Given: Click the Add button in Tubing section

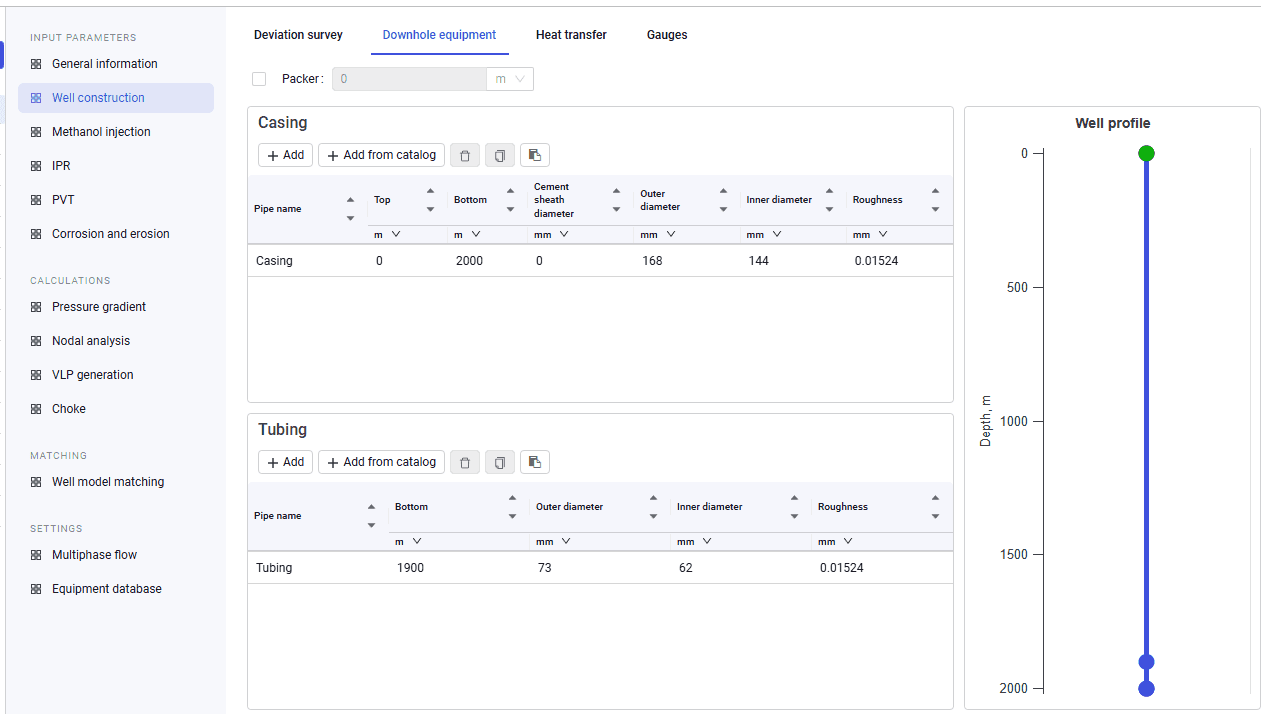Looking at the screenshot, I should click(x=285, y=462).
